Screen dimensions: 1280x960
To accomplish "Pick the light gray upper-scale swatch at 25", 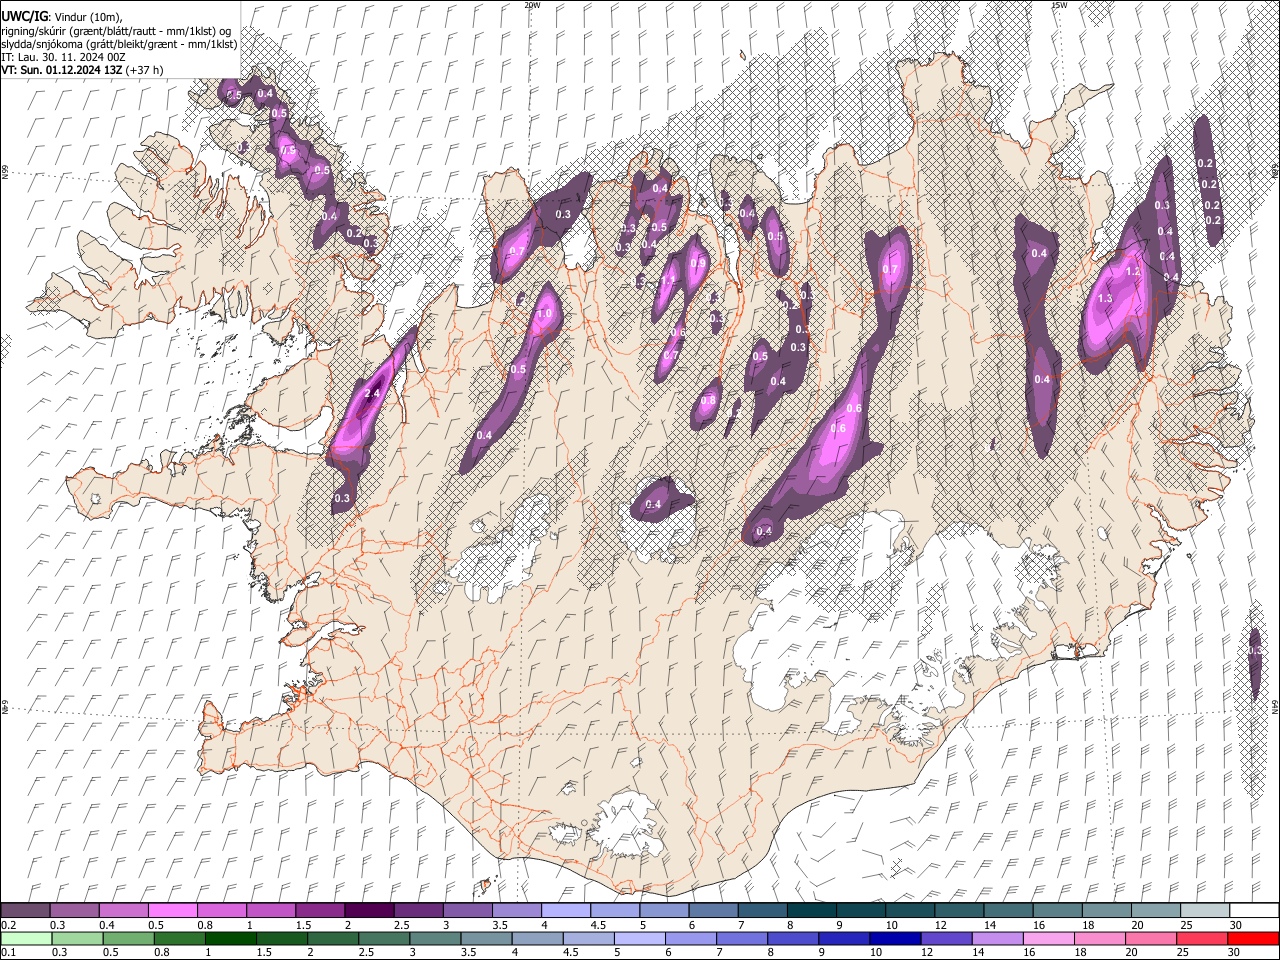I will tap(1203, 911).
